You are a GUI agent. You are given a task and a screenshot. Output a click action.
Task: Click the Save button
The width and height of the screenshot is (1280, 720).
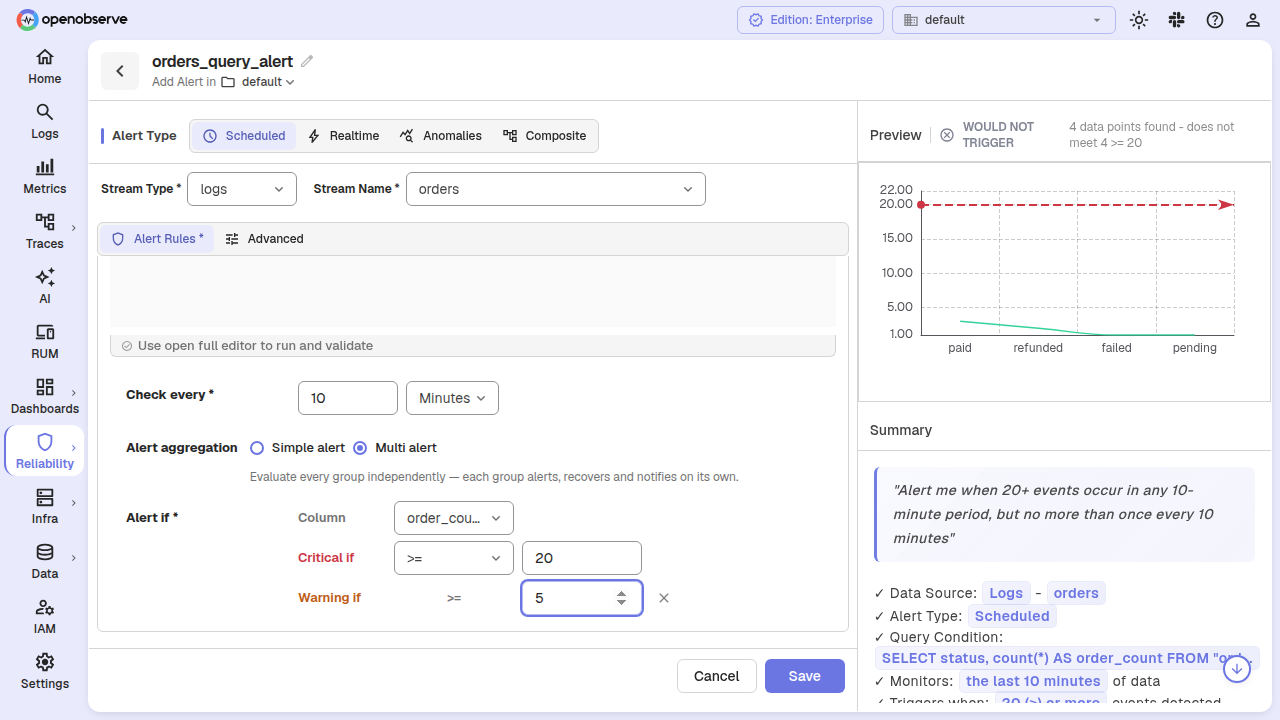click(x=805, y=676)
